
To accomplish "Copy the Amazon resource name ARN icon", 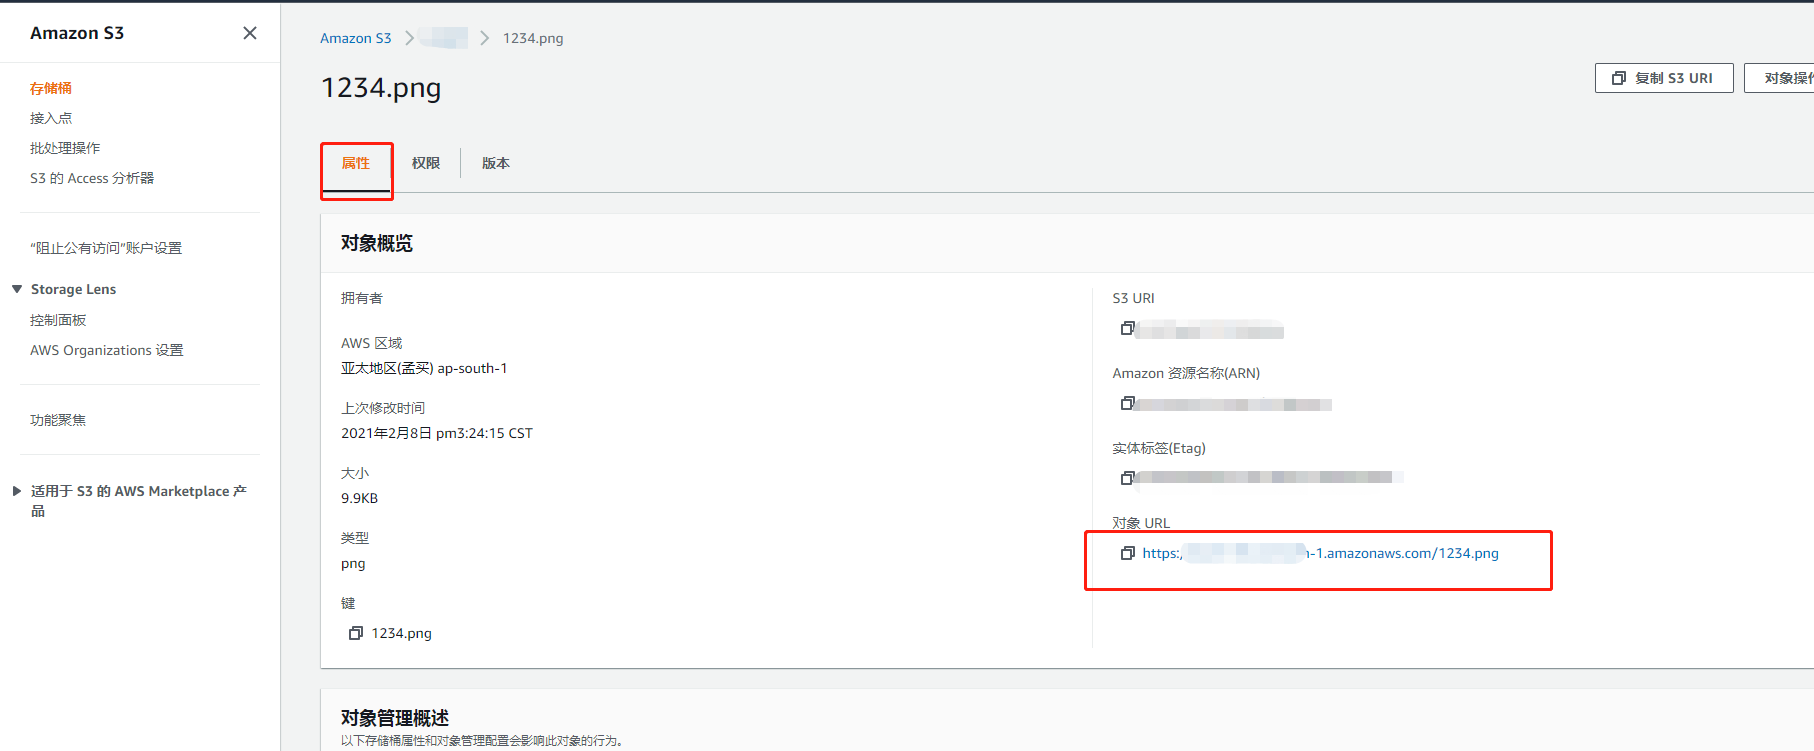I will (1127, 403).
